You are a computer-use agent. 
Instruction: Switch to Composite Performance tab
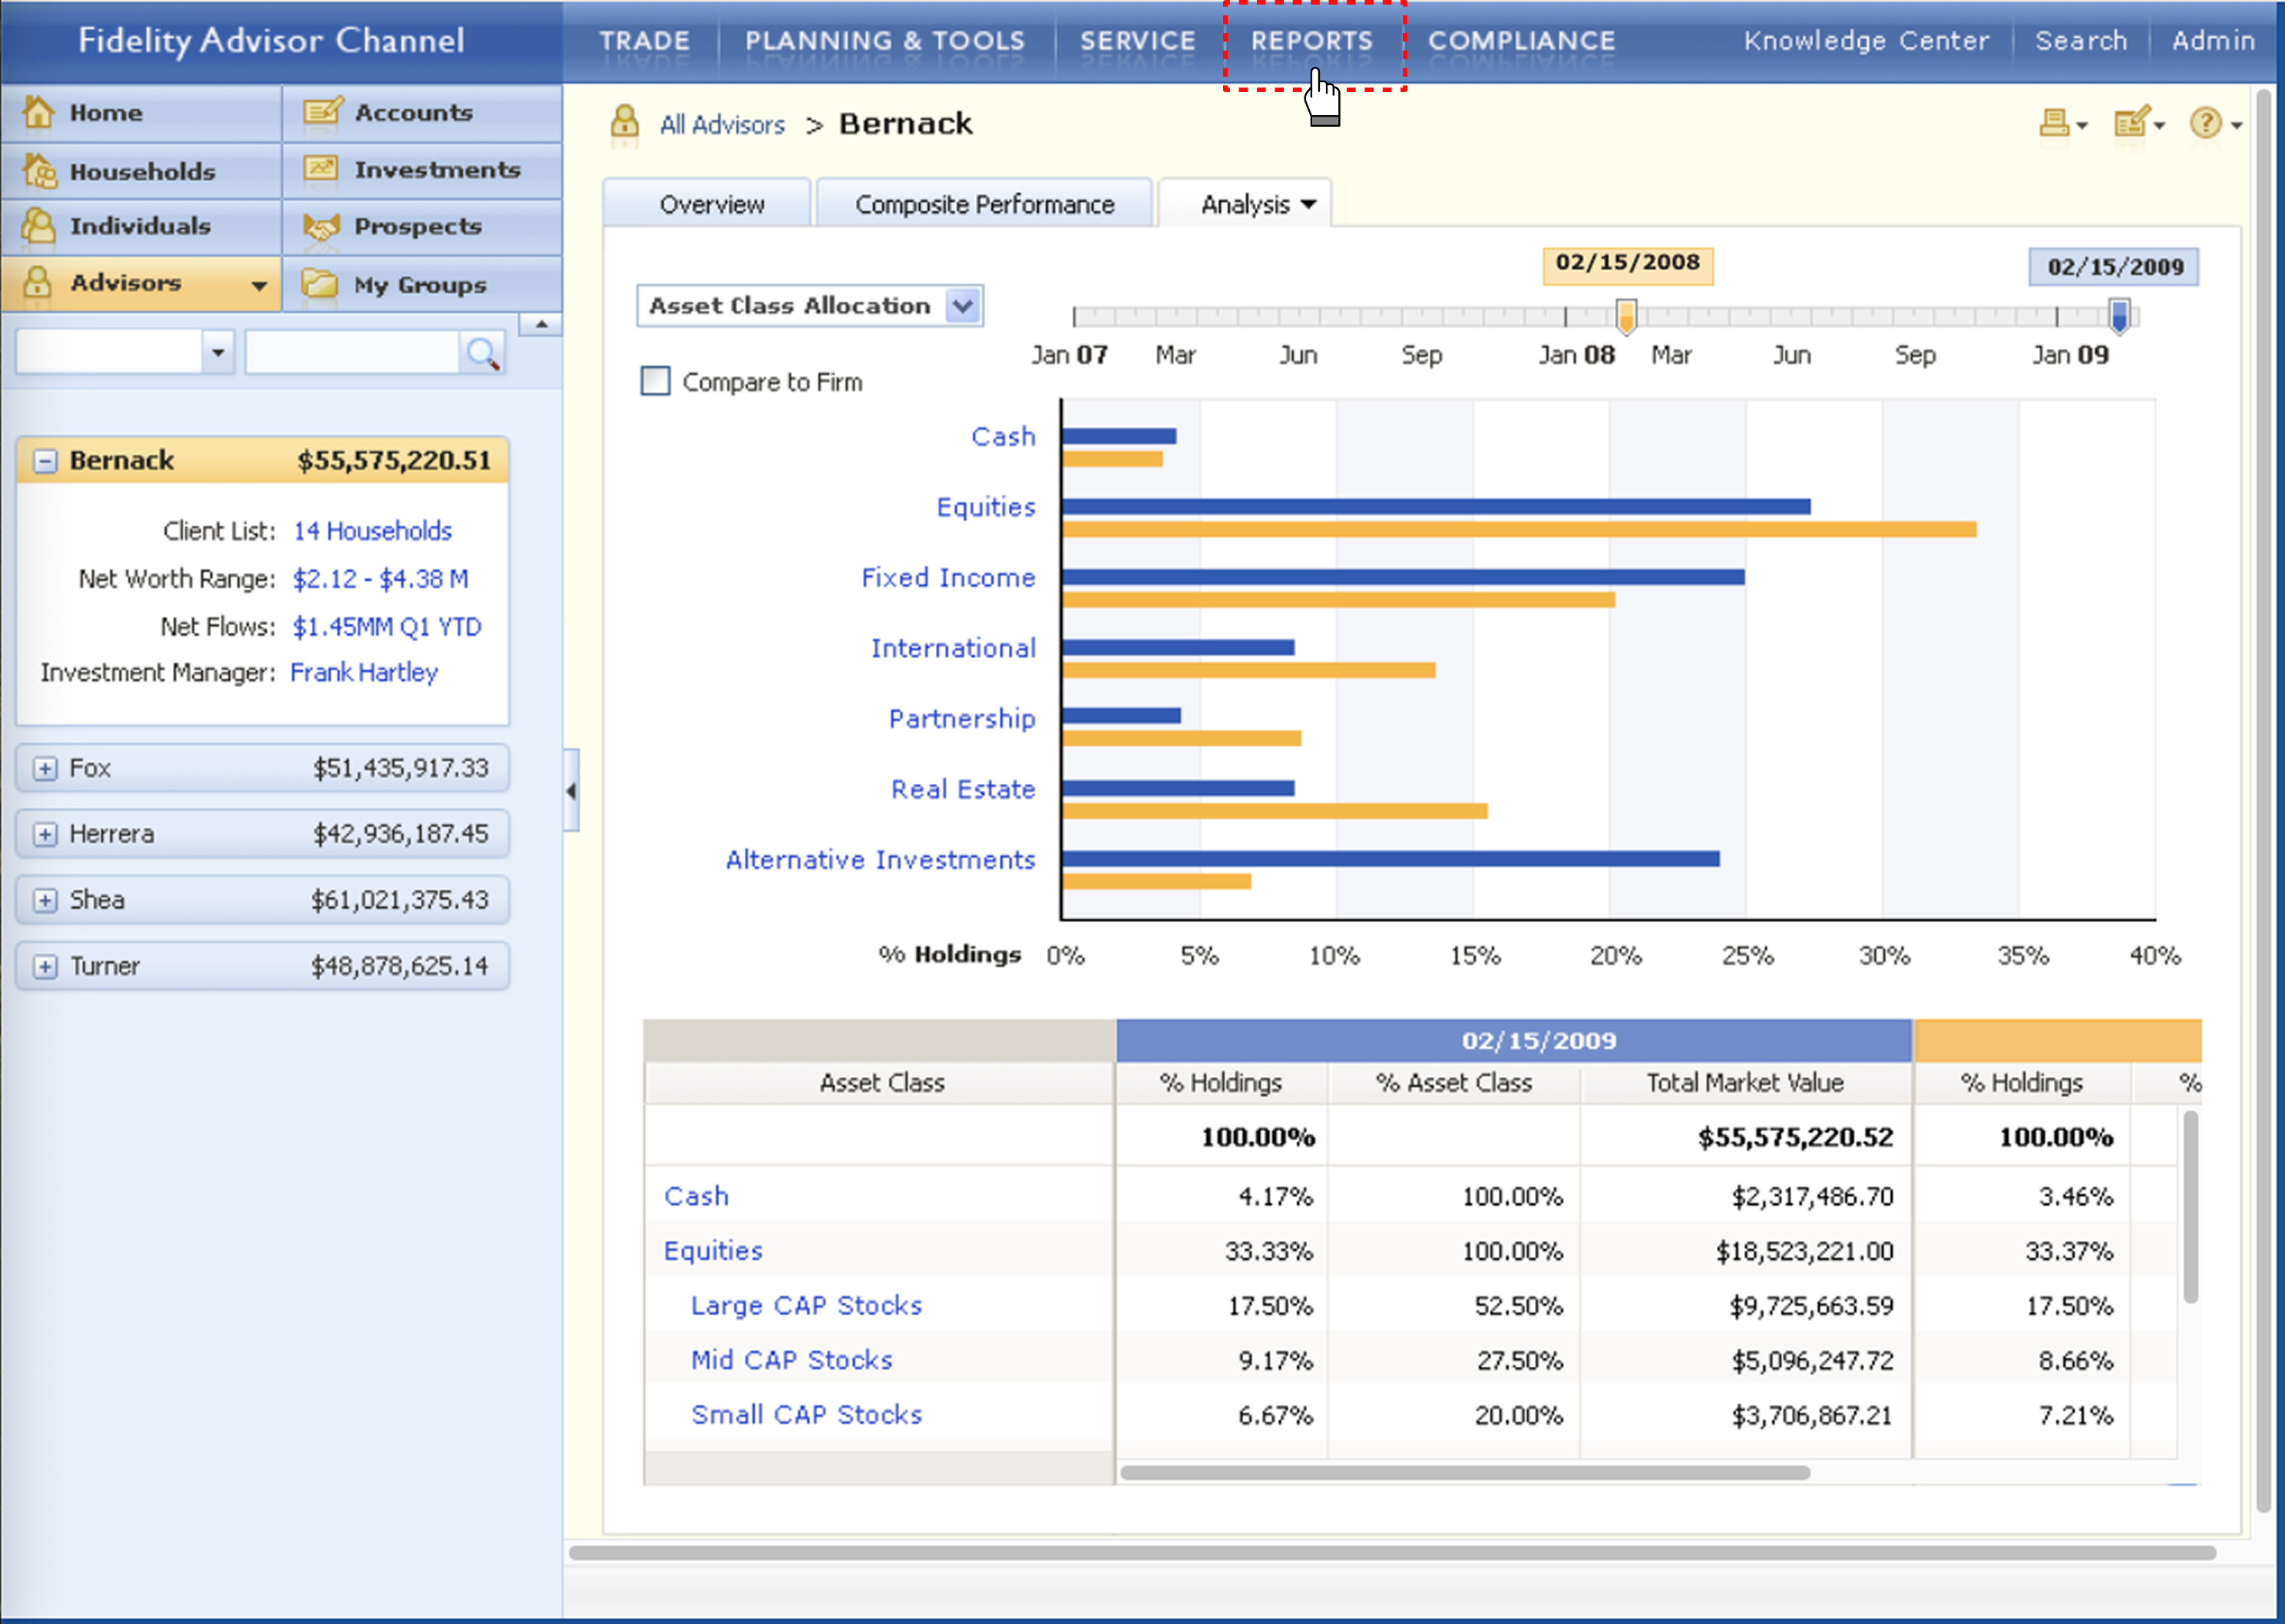point(984,205)
